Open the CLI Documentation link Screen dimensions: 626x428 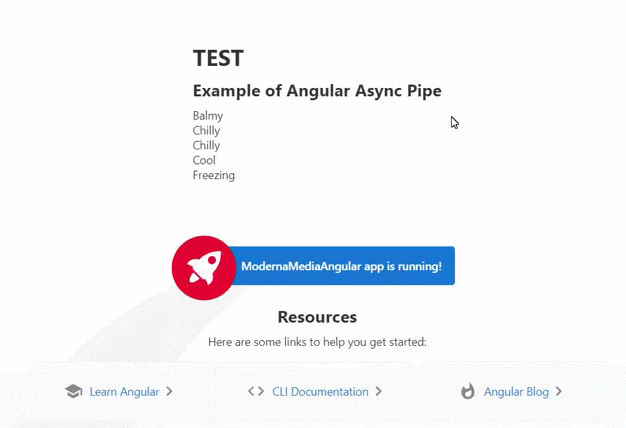click(320, 392)
